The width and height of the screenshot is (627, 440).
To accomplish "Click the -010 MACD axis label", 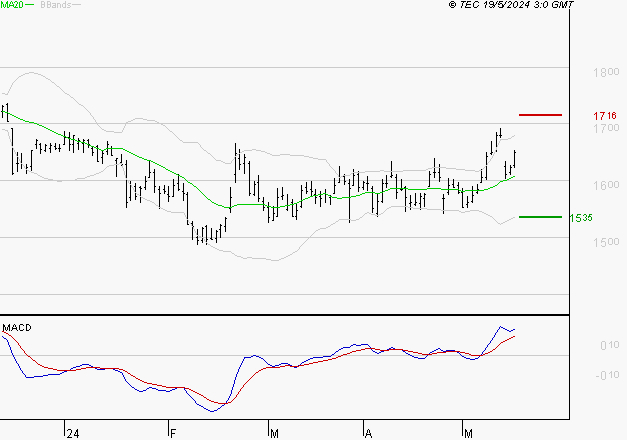I will (607, 375).
